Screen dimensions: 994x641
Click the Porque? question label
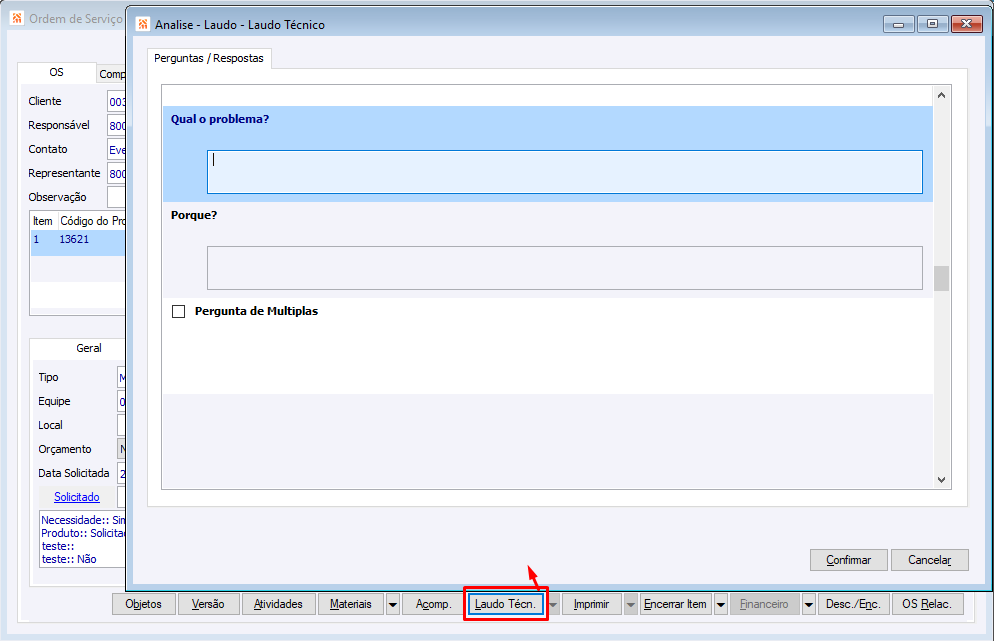tap(194, 216)
